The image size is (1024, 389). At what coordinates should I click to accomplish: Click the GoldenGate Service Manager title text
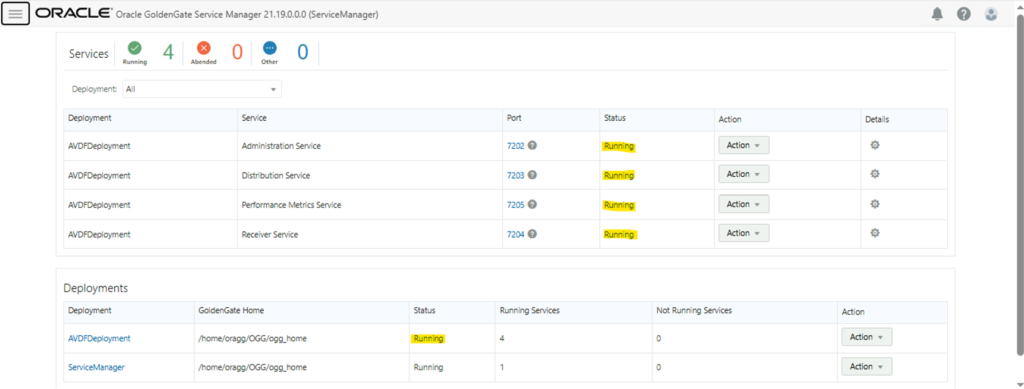247,14
